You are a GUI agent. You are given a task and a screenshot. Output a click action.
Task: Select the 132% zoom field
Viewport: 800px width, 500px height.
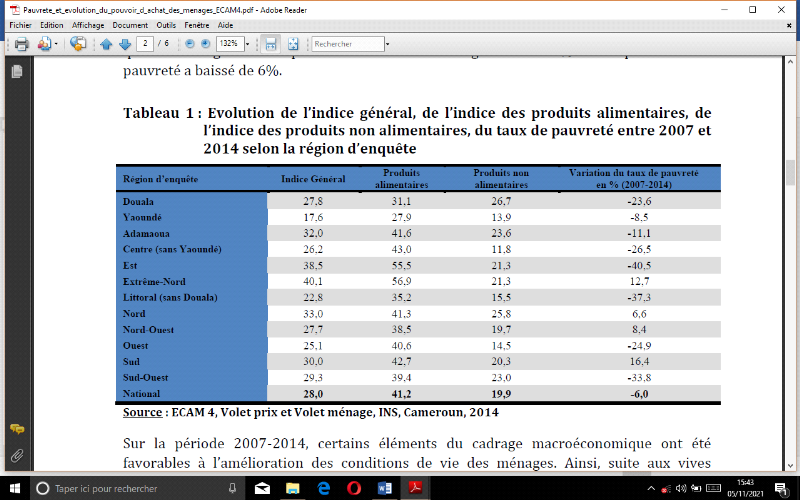pyautogui.click(x=230, y=44)
